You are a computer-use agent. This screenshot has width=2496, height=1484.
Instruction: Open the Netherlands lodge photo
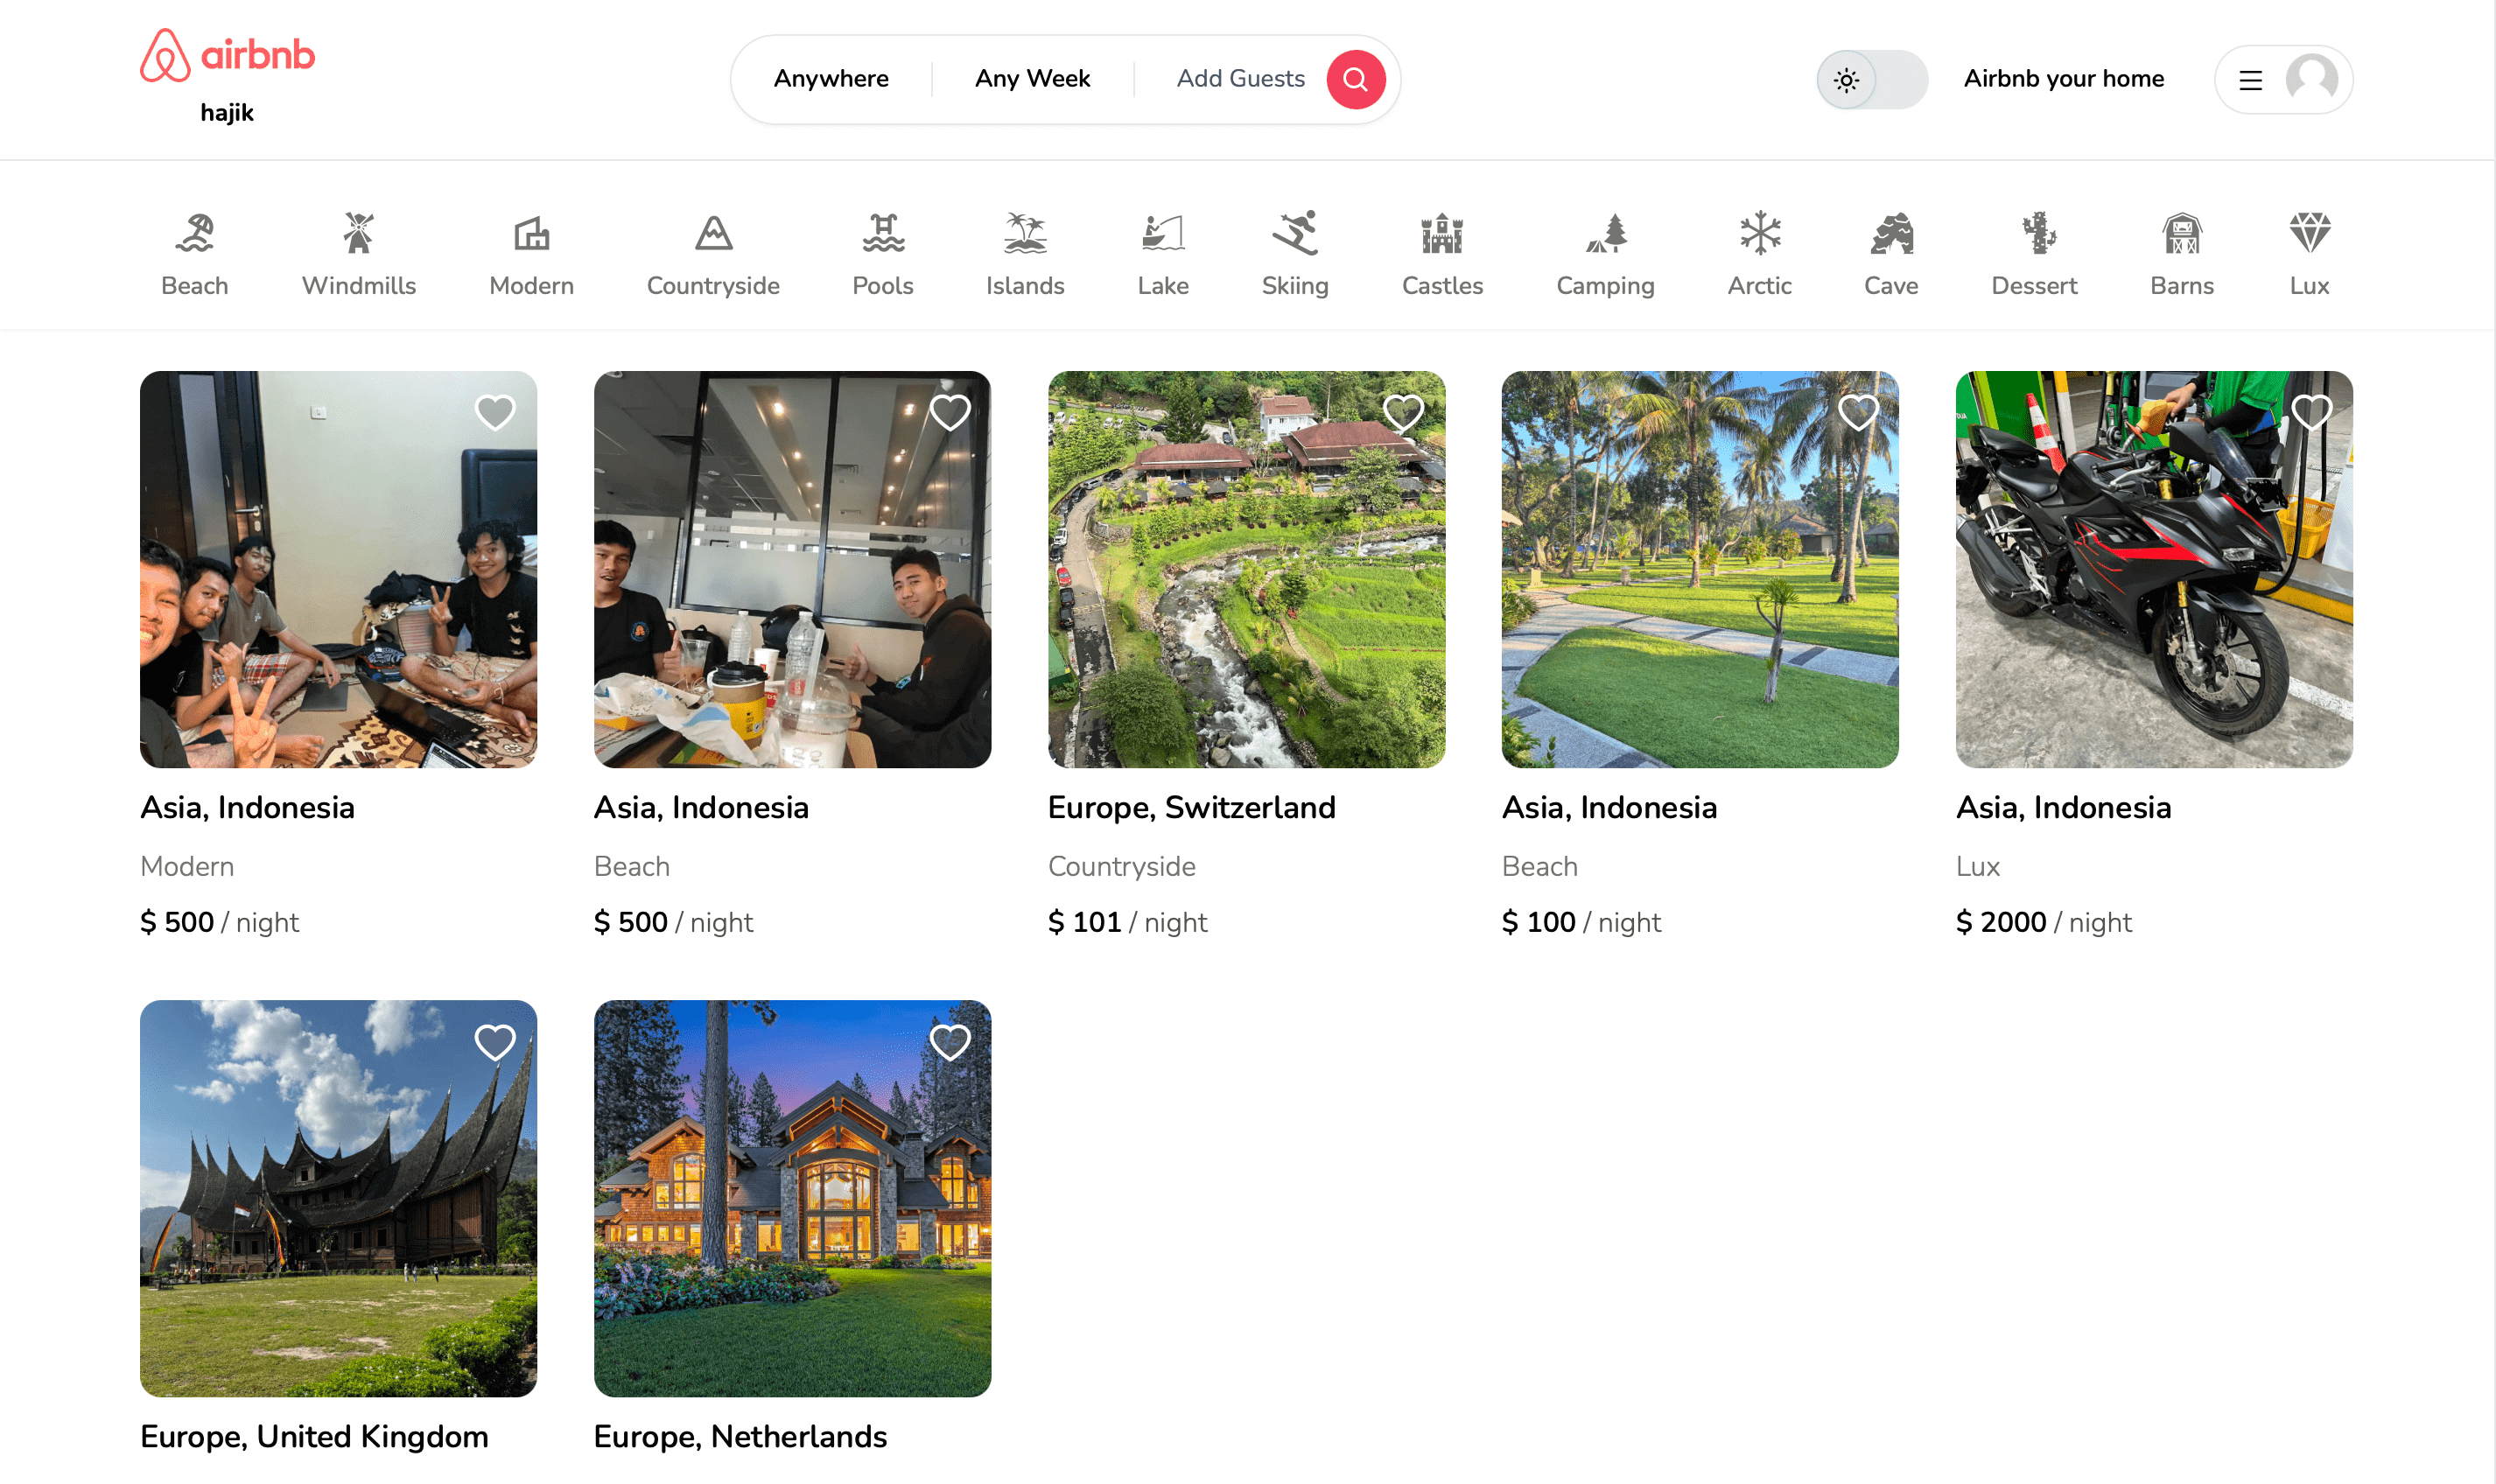(x=792, y=1198)
